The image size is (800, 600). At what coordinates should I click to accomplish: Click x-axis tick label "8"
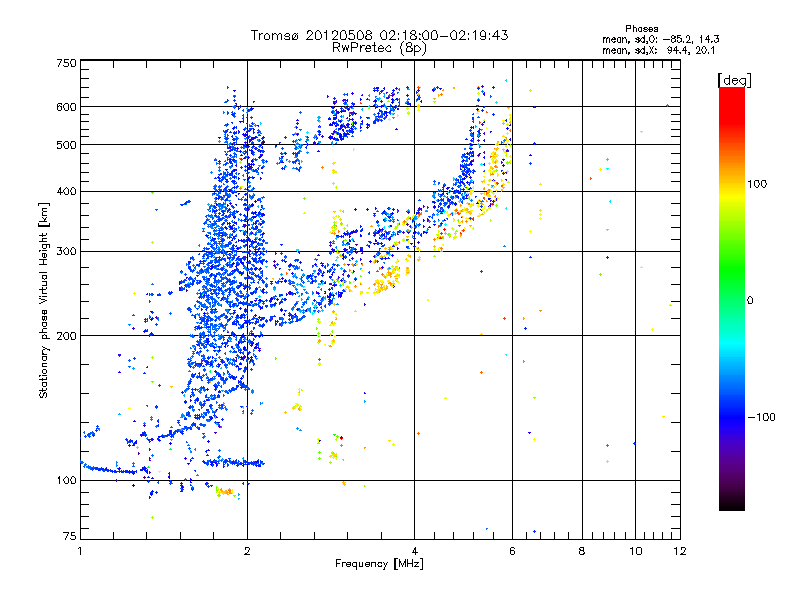click(582, 551)
